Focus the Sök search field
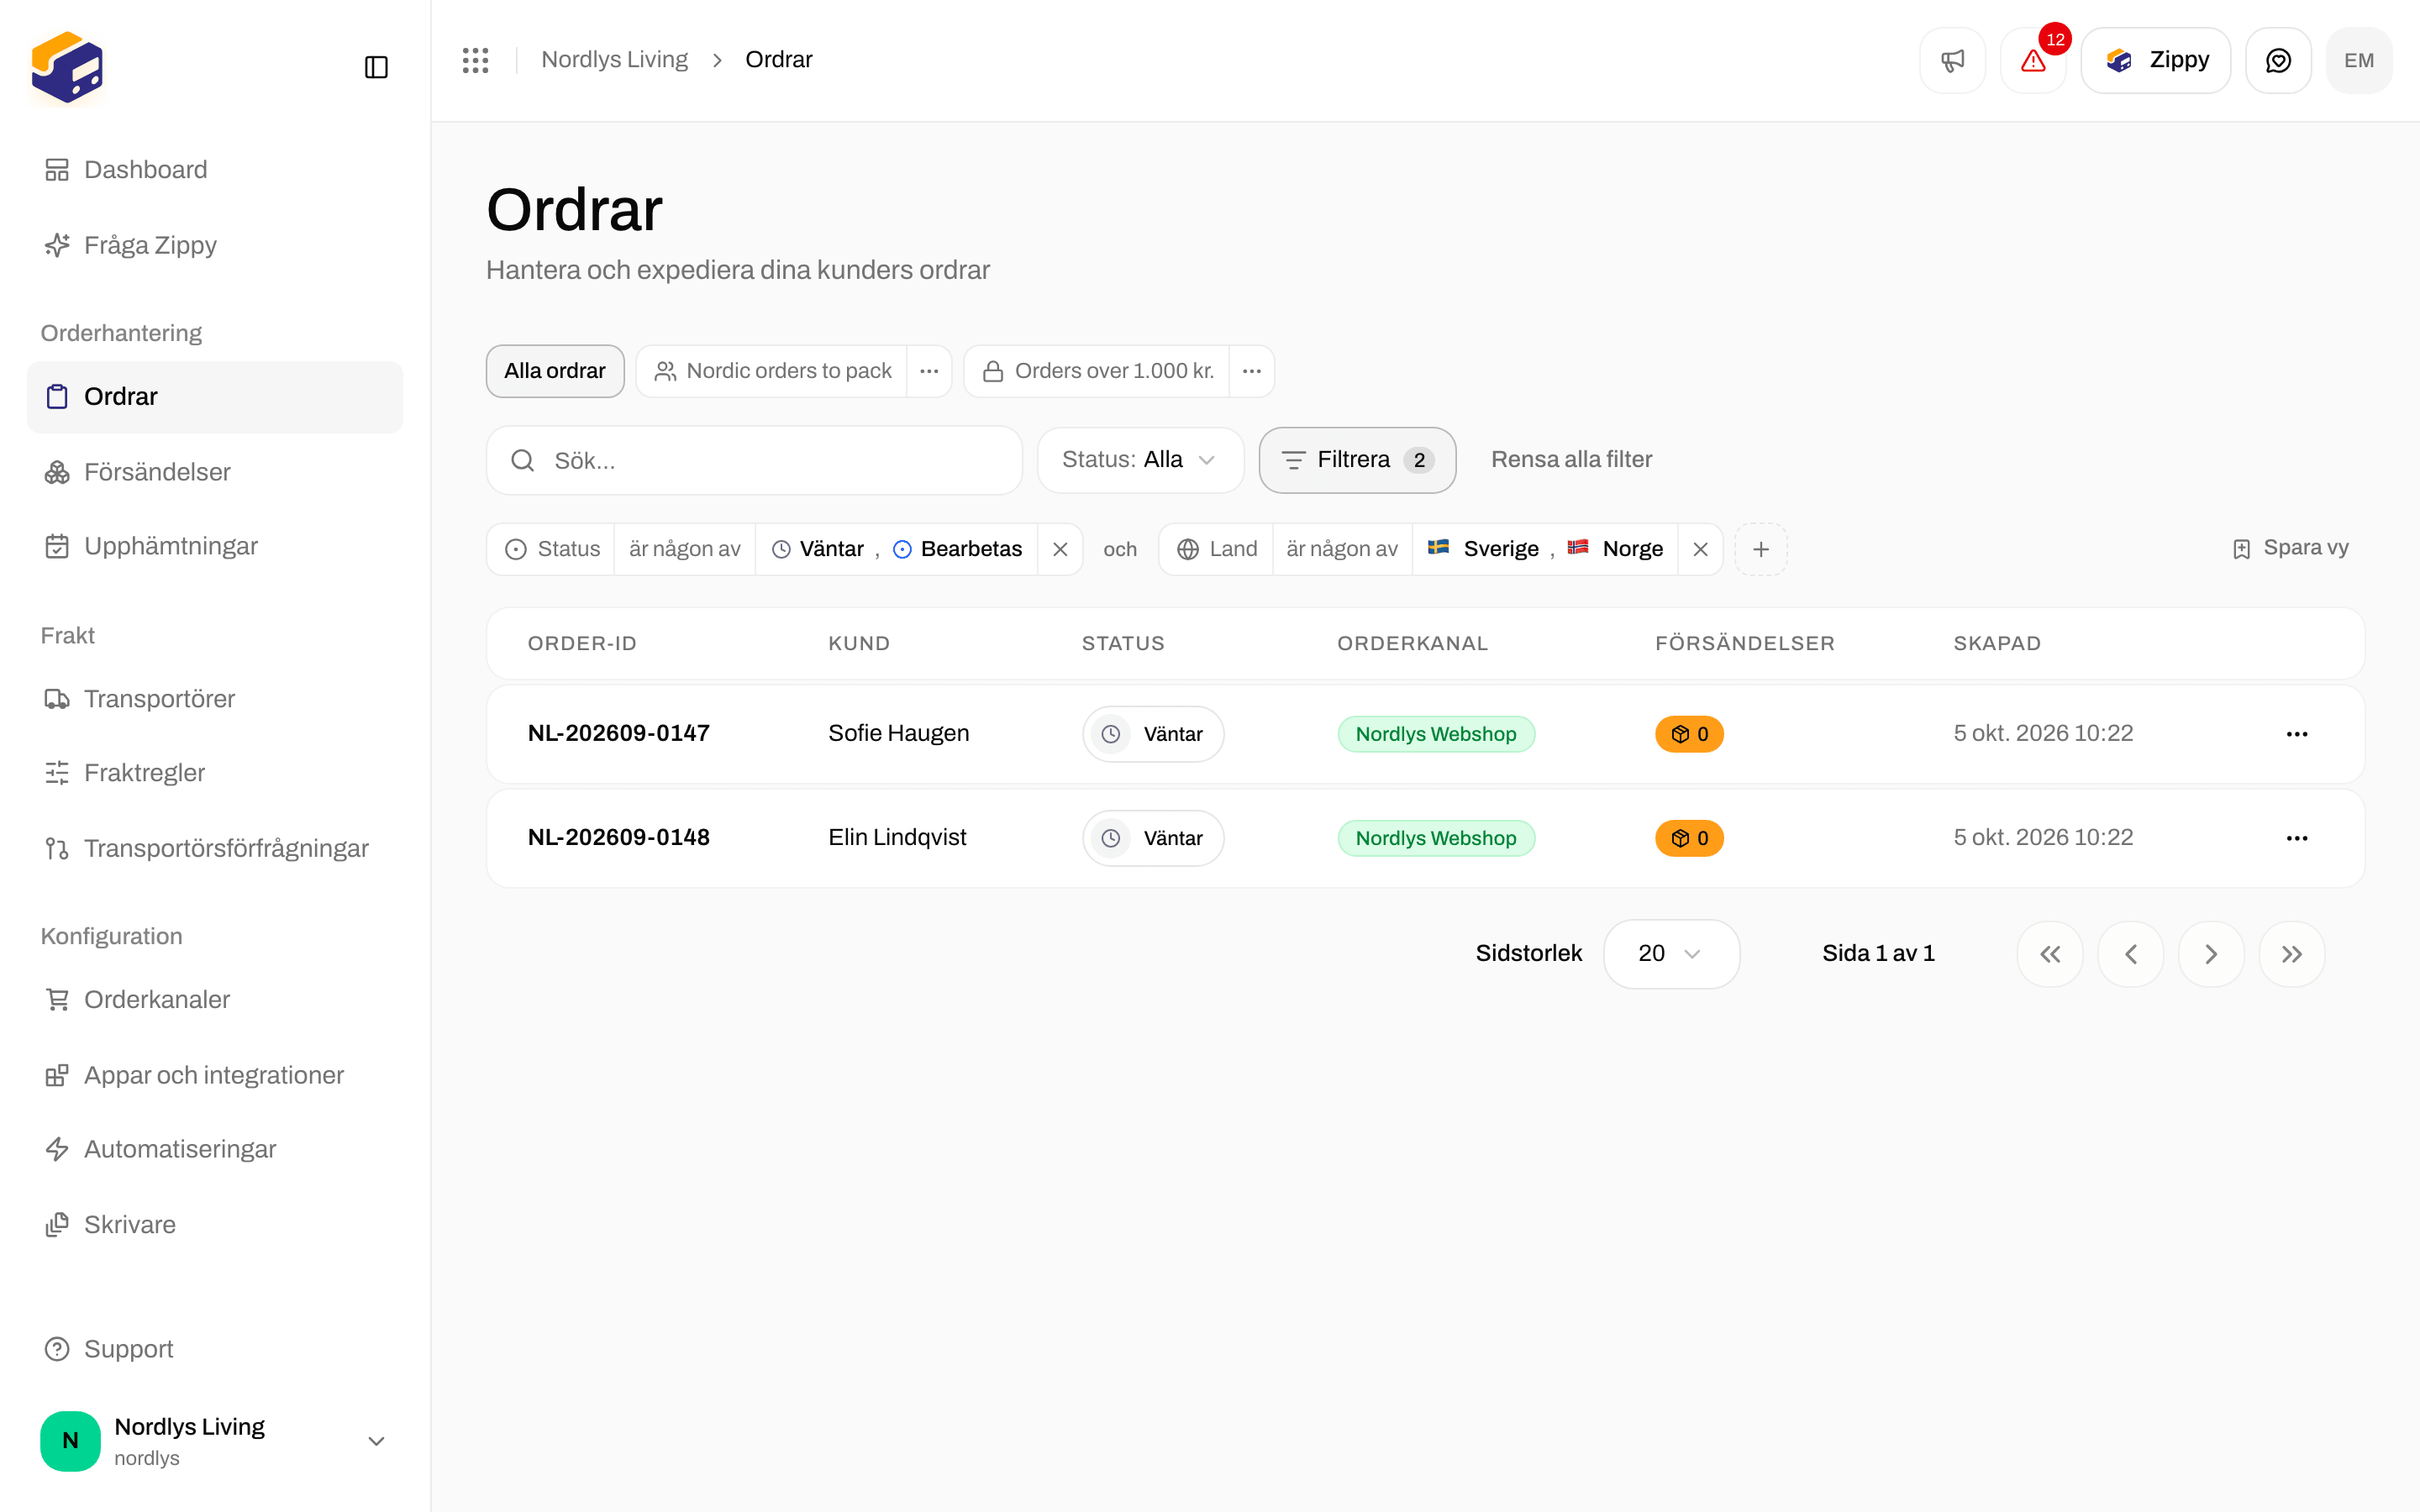Screen dimensions: 2420x1512 754,460
